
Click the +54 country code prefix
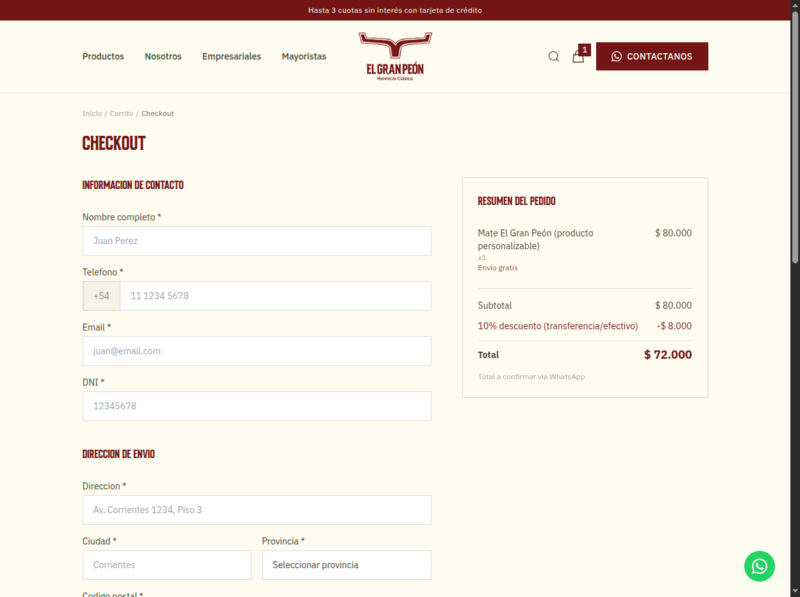[101, 296]
